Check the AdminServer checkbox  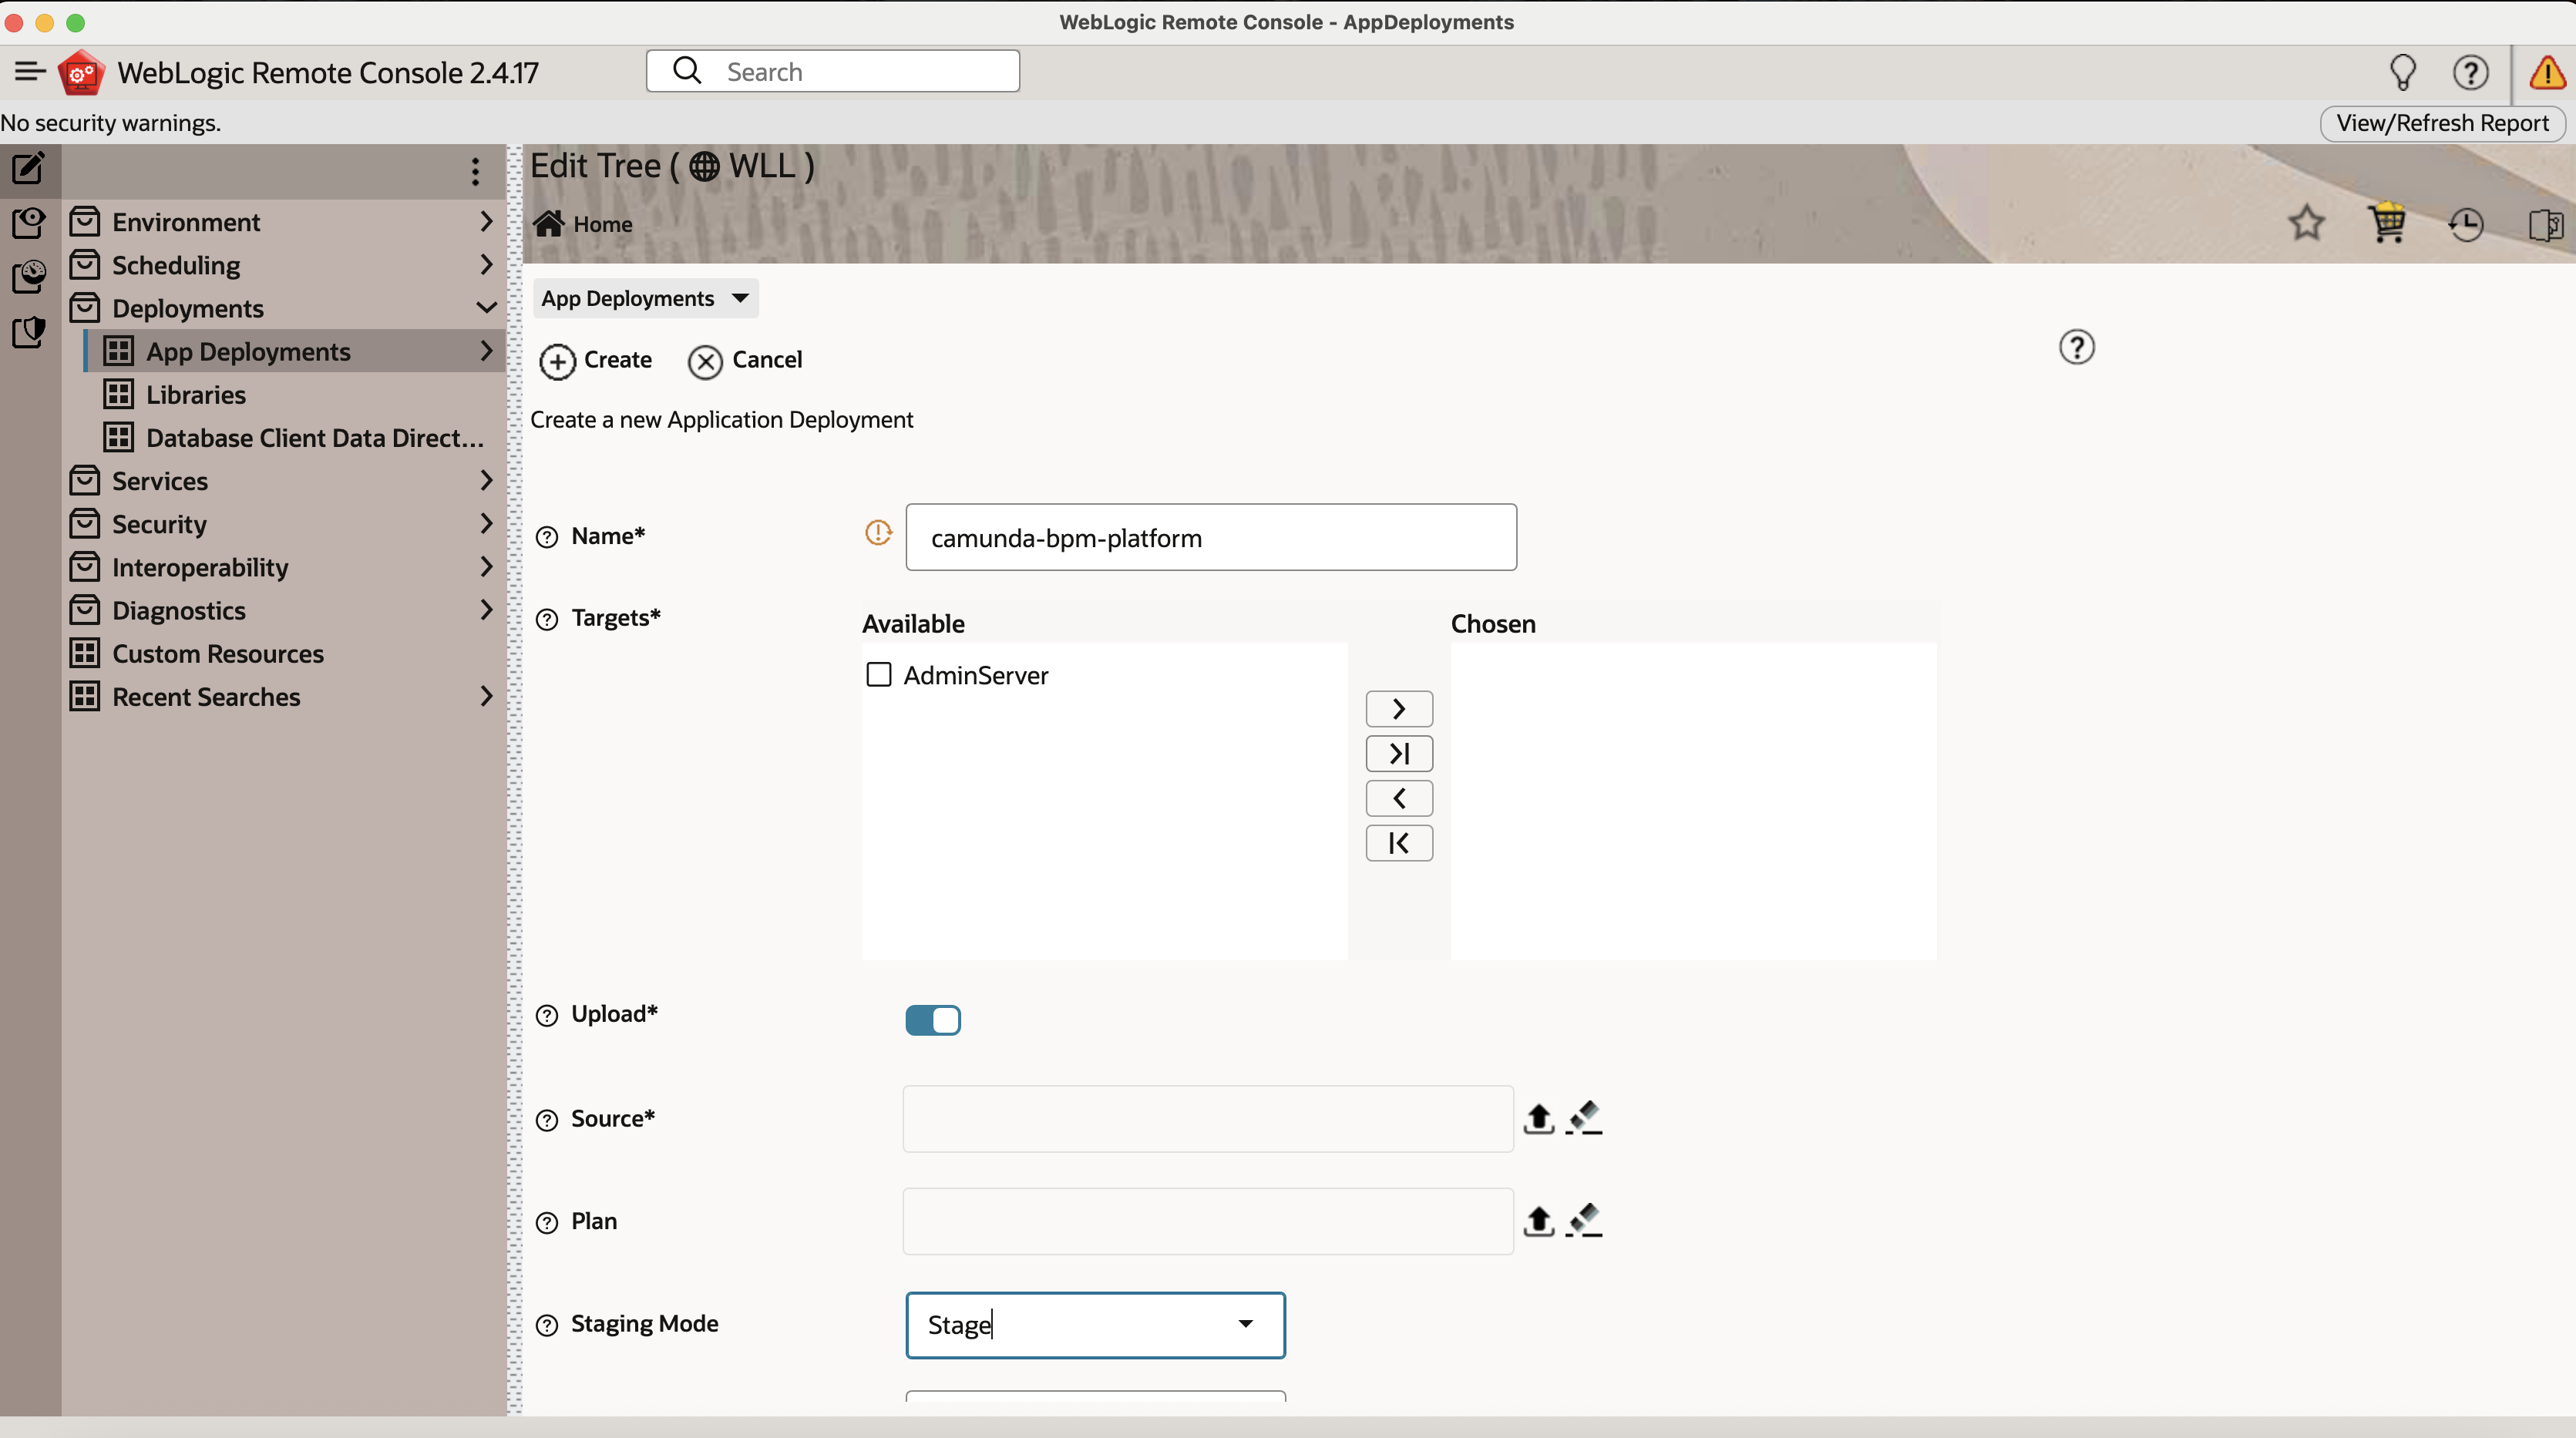pos(878,675)
